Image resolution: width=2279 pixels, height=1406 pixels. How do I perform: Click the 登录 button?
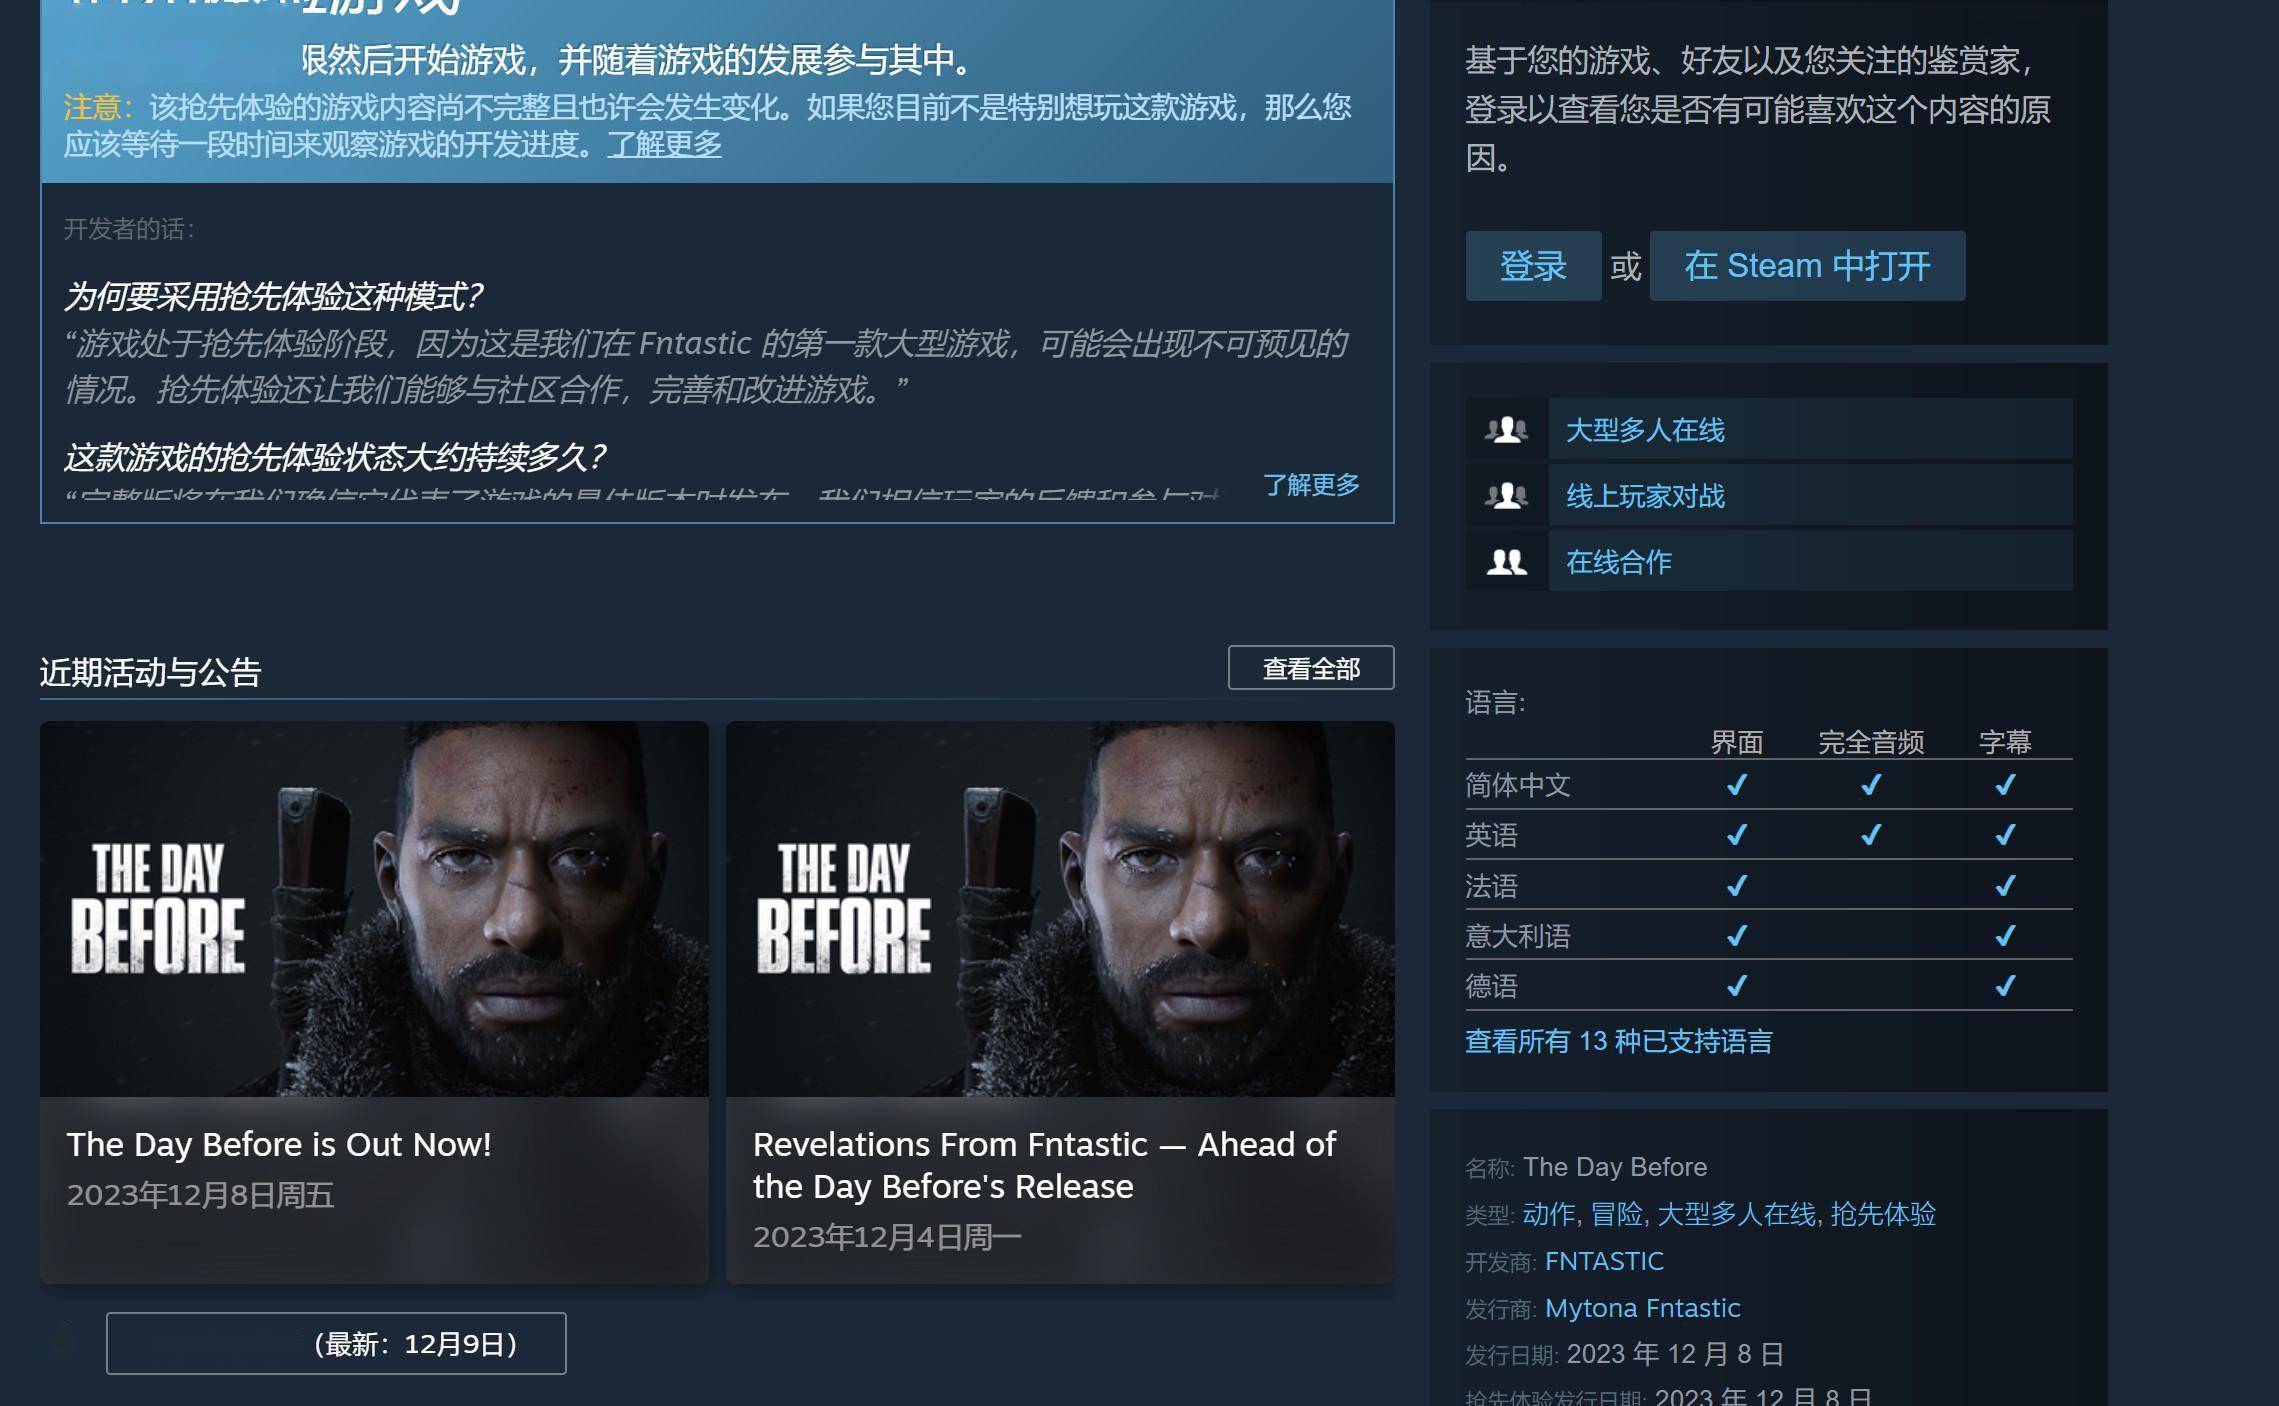tap(1532, 266)
